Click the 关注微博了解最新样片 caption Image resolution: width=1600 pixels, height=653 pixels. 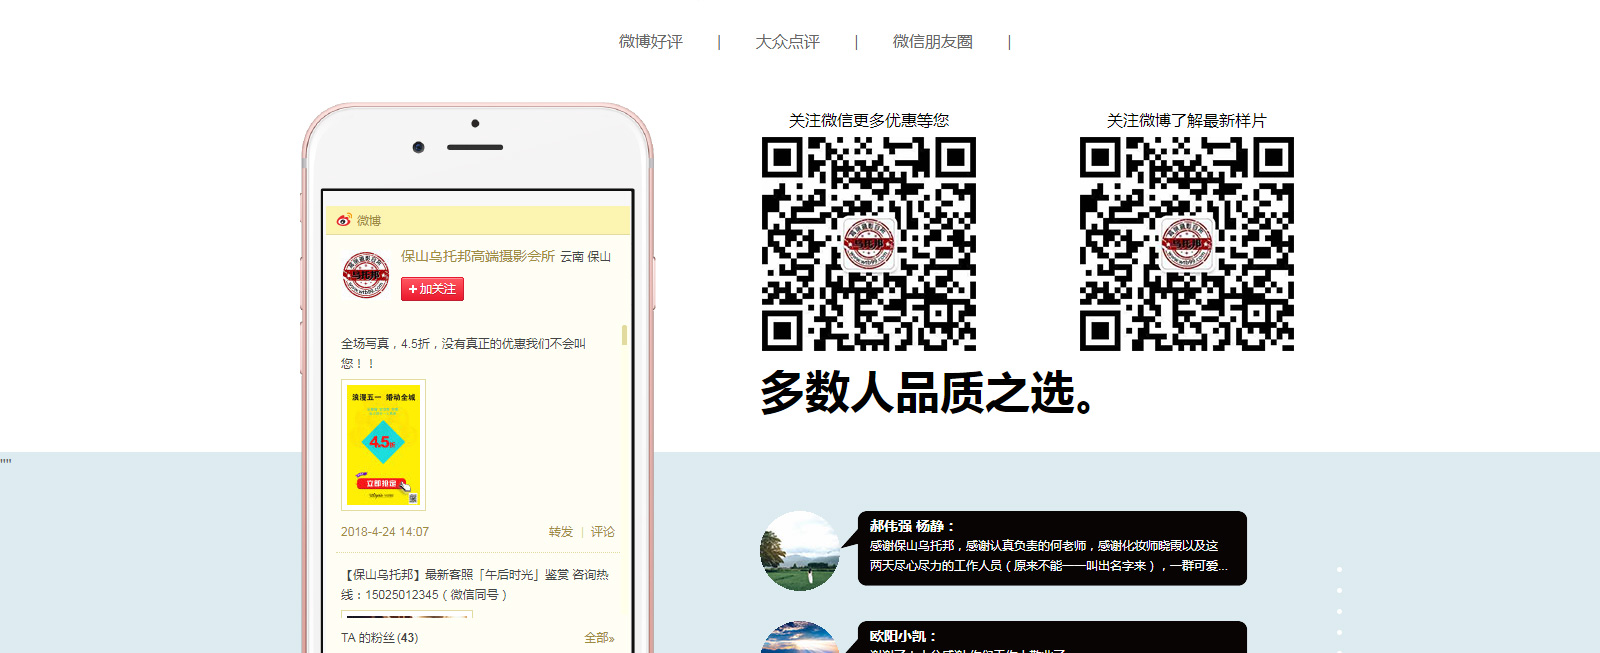(1187, 120)
